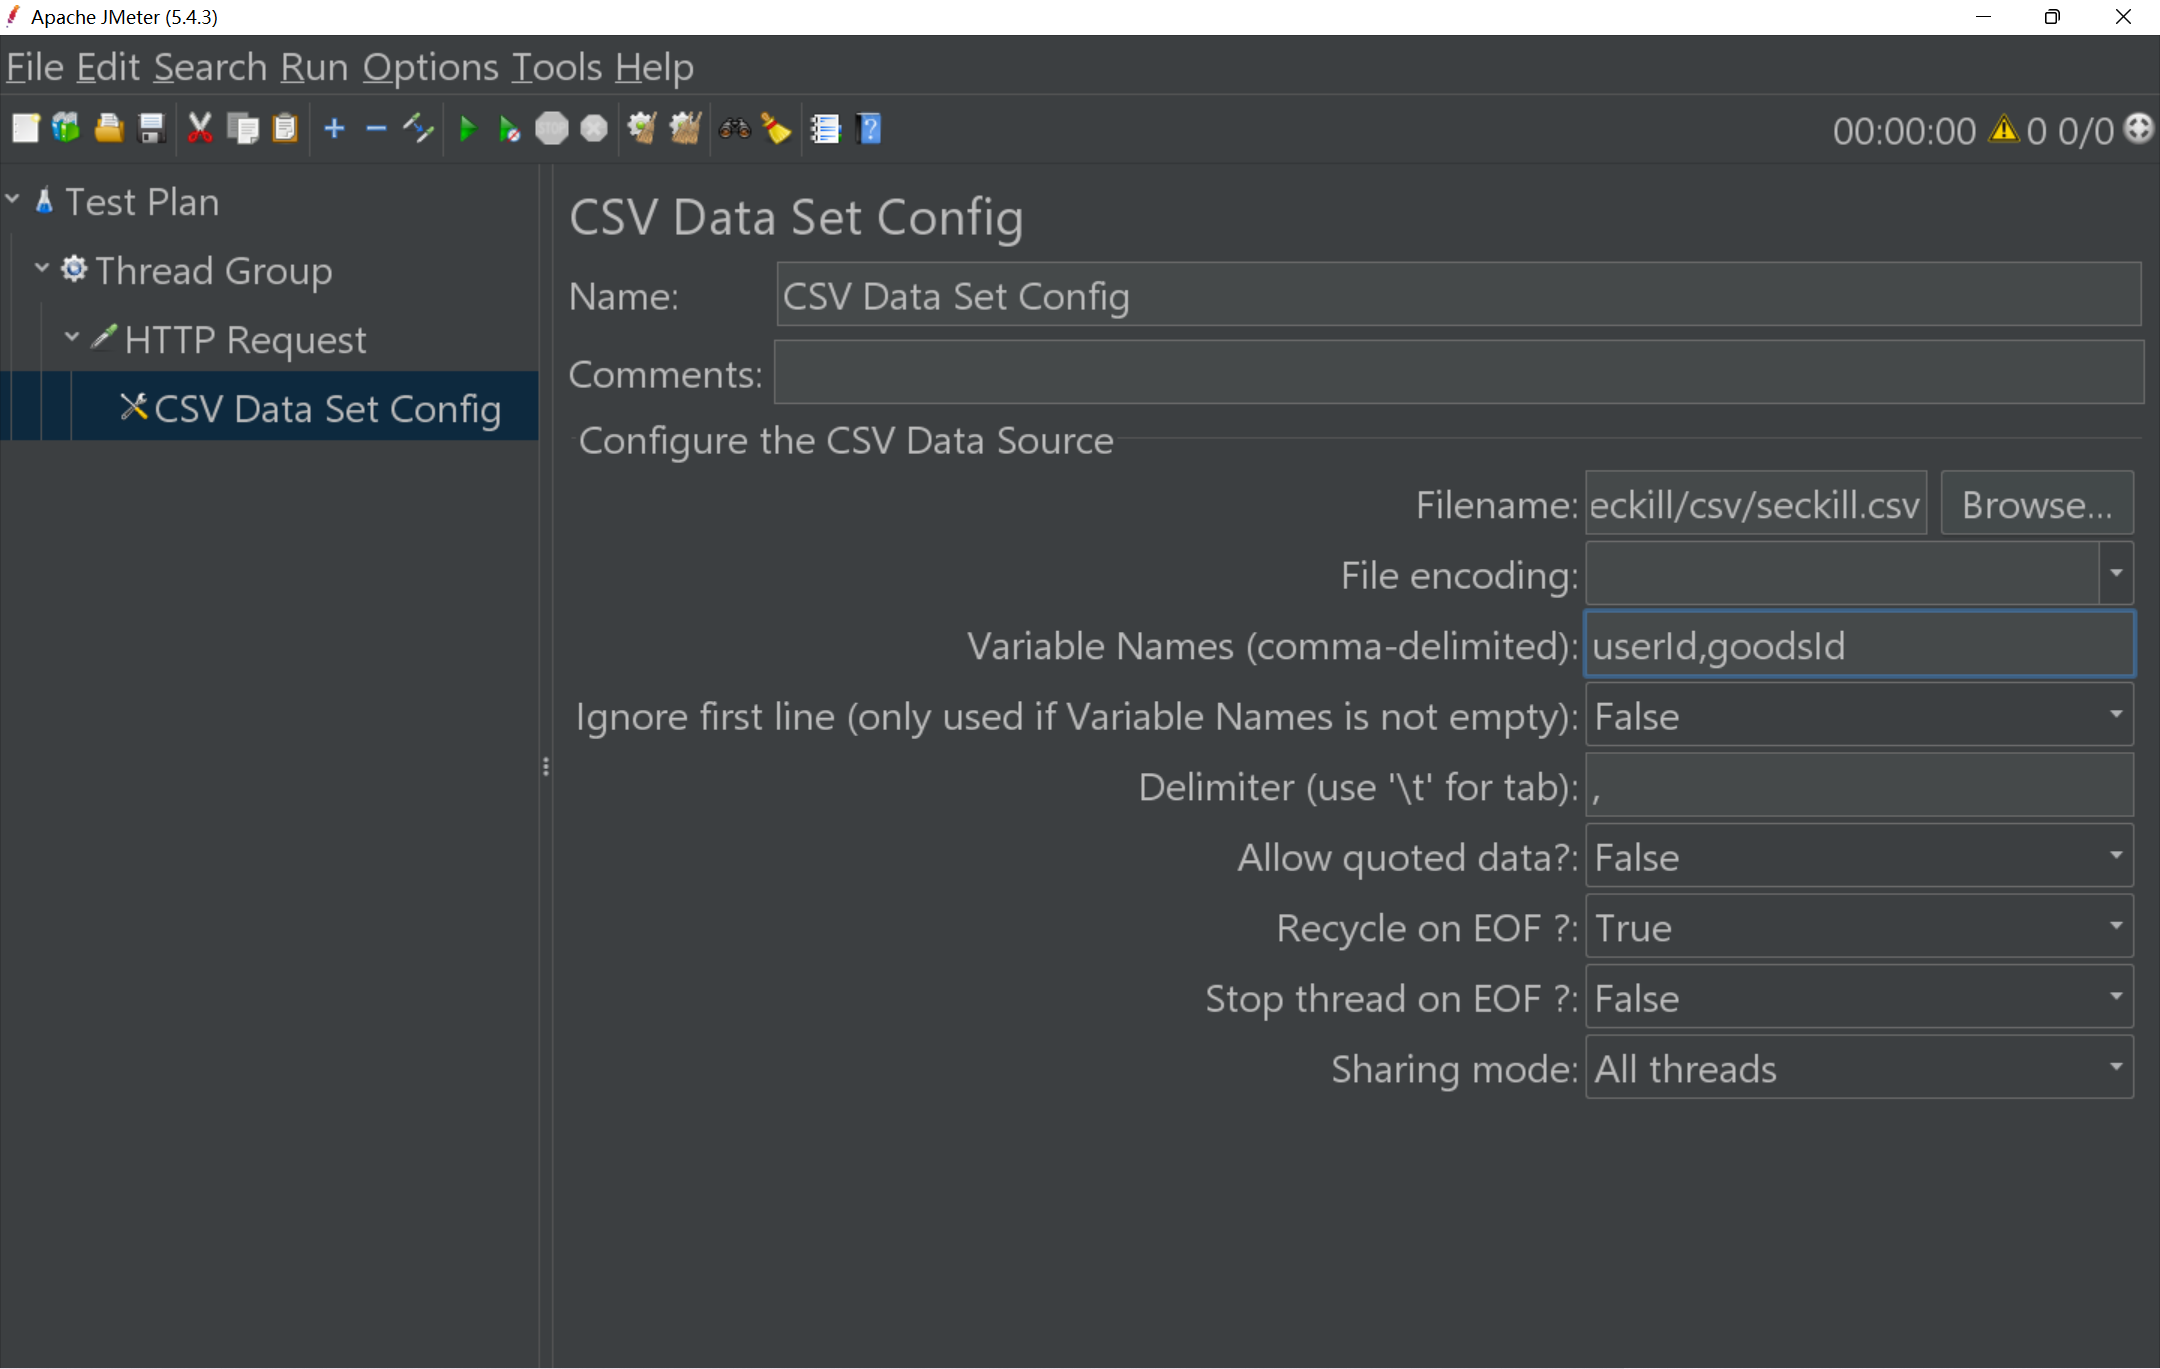The image size is (2160, 1369).
Task: Open the Search menu
Action: tap(210, 67)
